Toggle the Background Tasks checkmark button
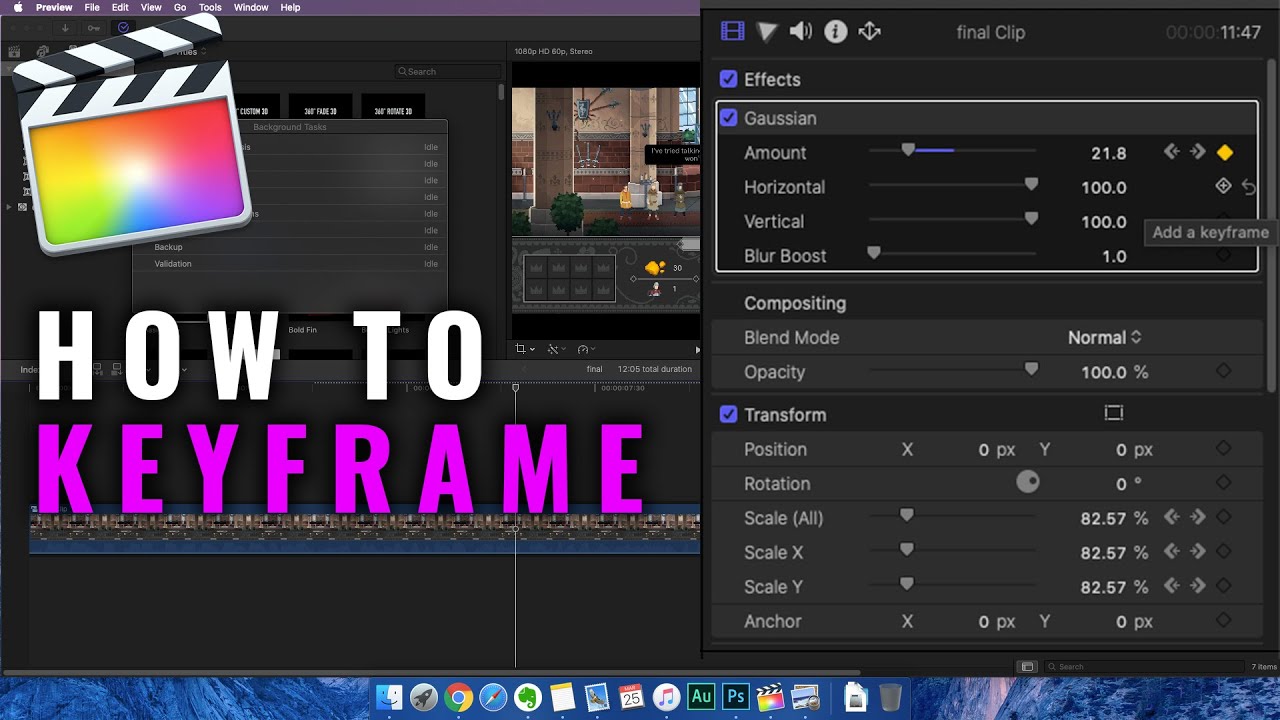The height and width of the screenshot is (720, 1280). (123, 28)
